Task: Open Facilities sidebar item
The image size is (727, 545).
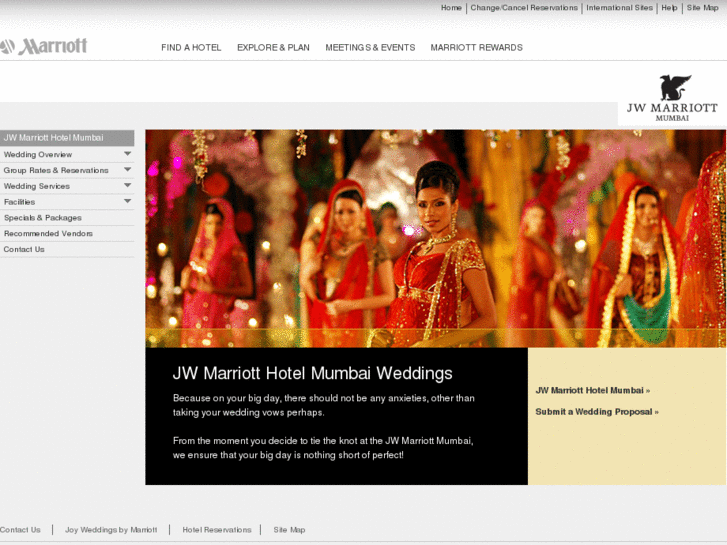Action: coord(19,202)
